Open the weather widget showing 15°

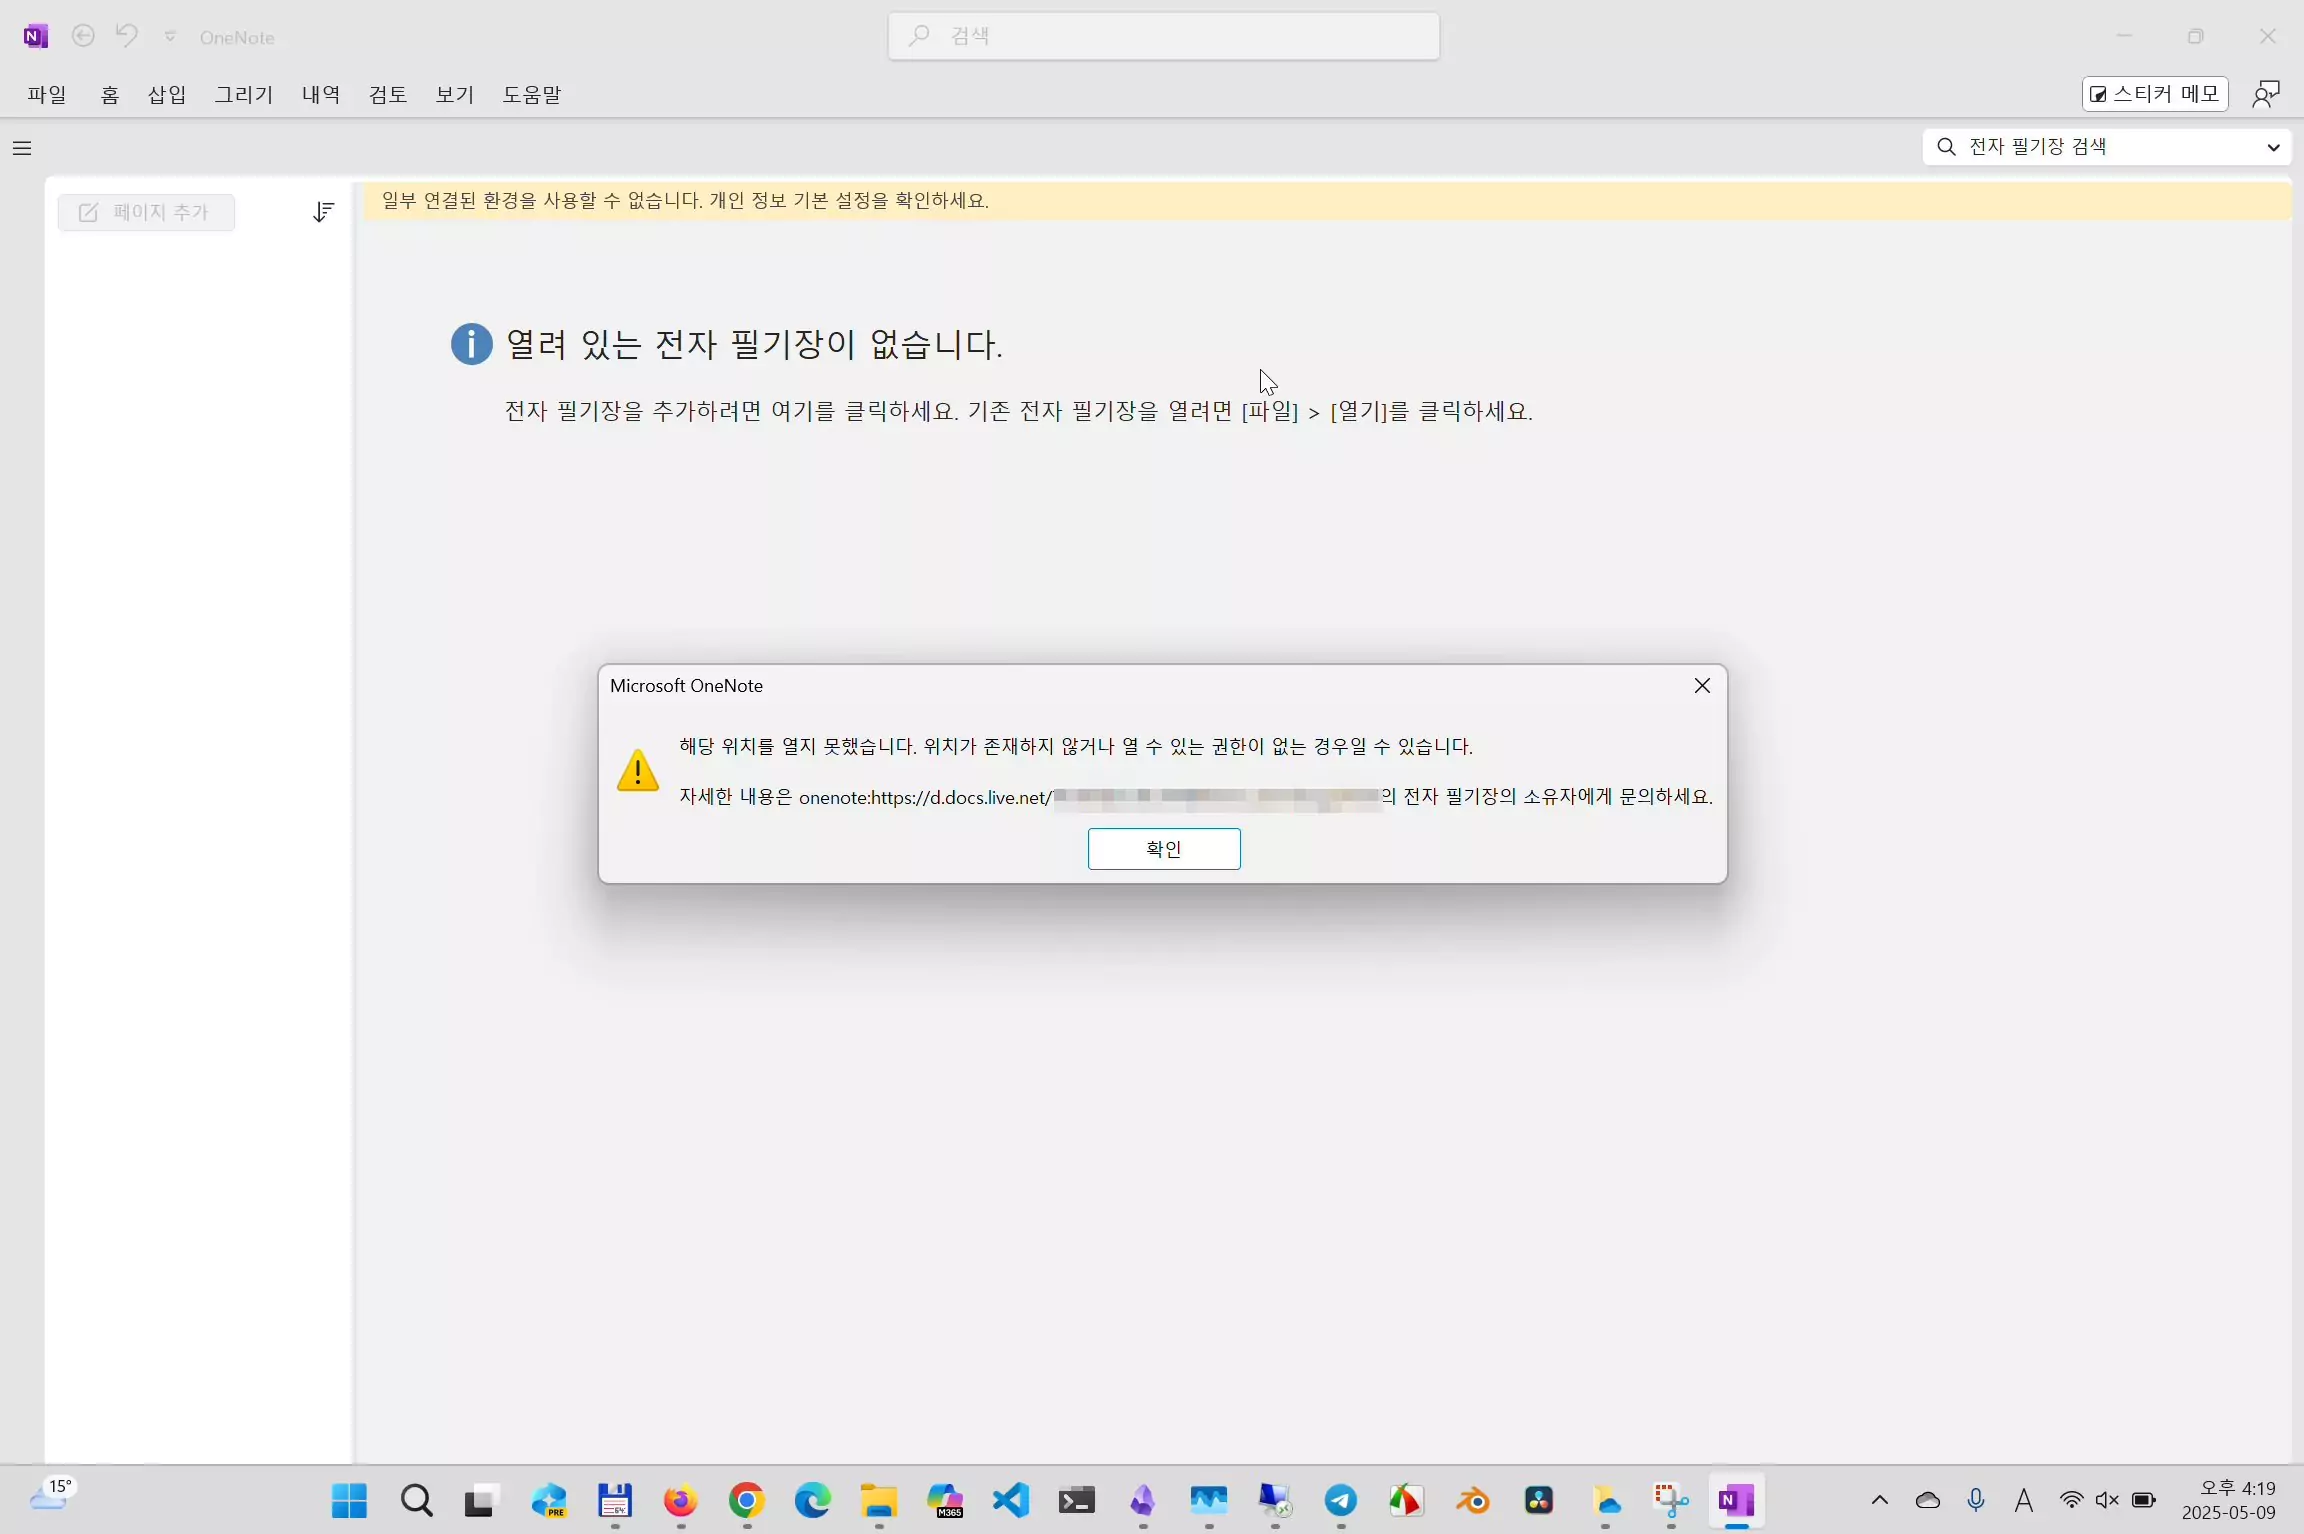click(52, 1496)
